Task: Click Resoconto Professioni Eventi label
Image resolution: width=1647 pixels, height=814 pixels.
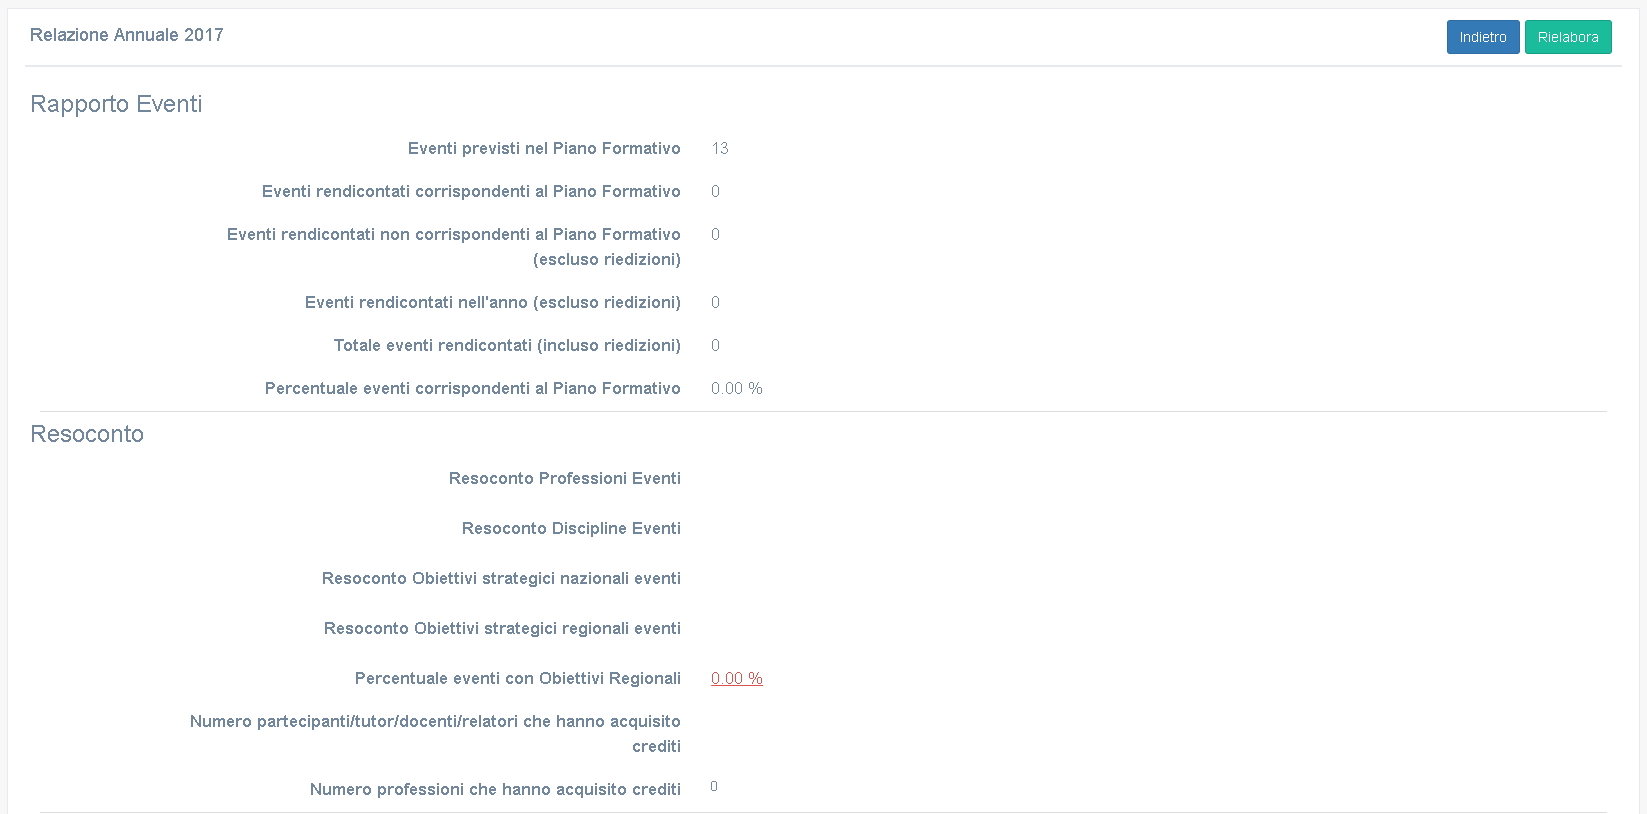Action: pos(565,478)
